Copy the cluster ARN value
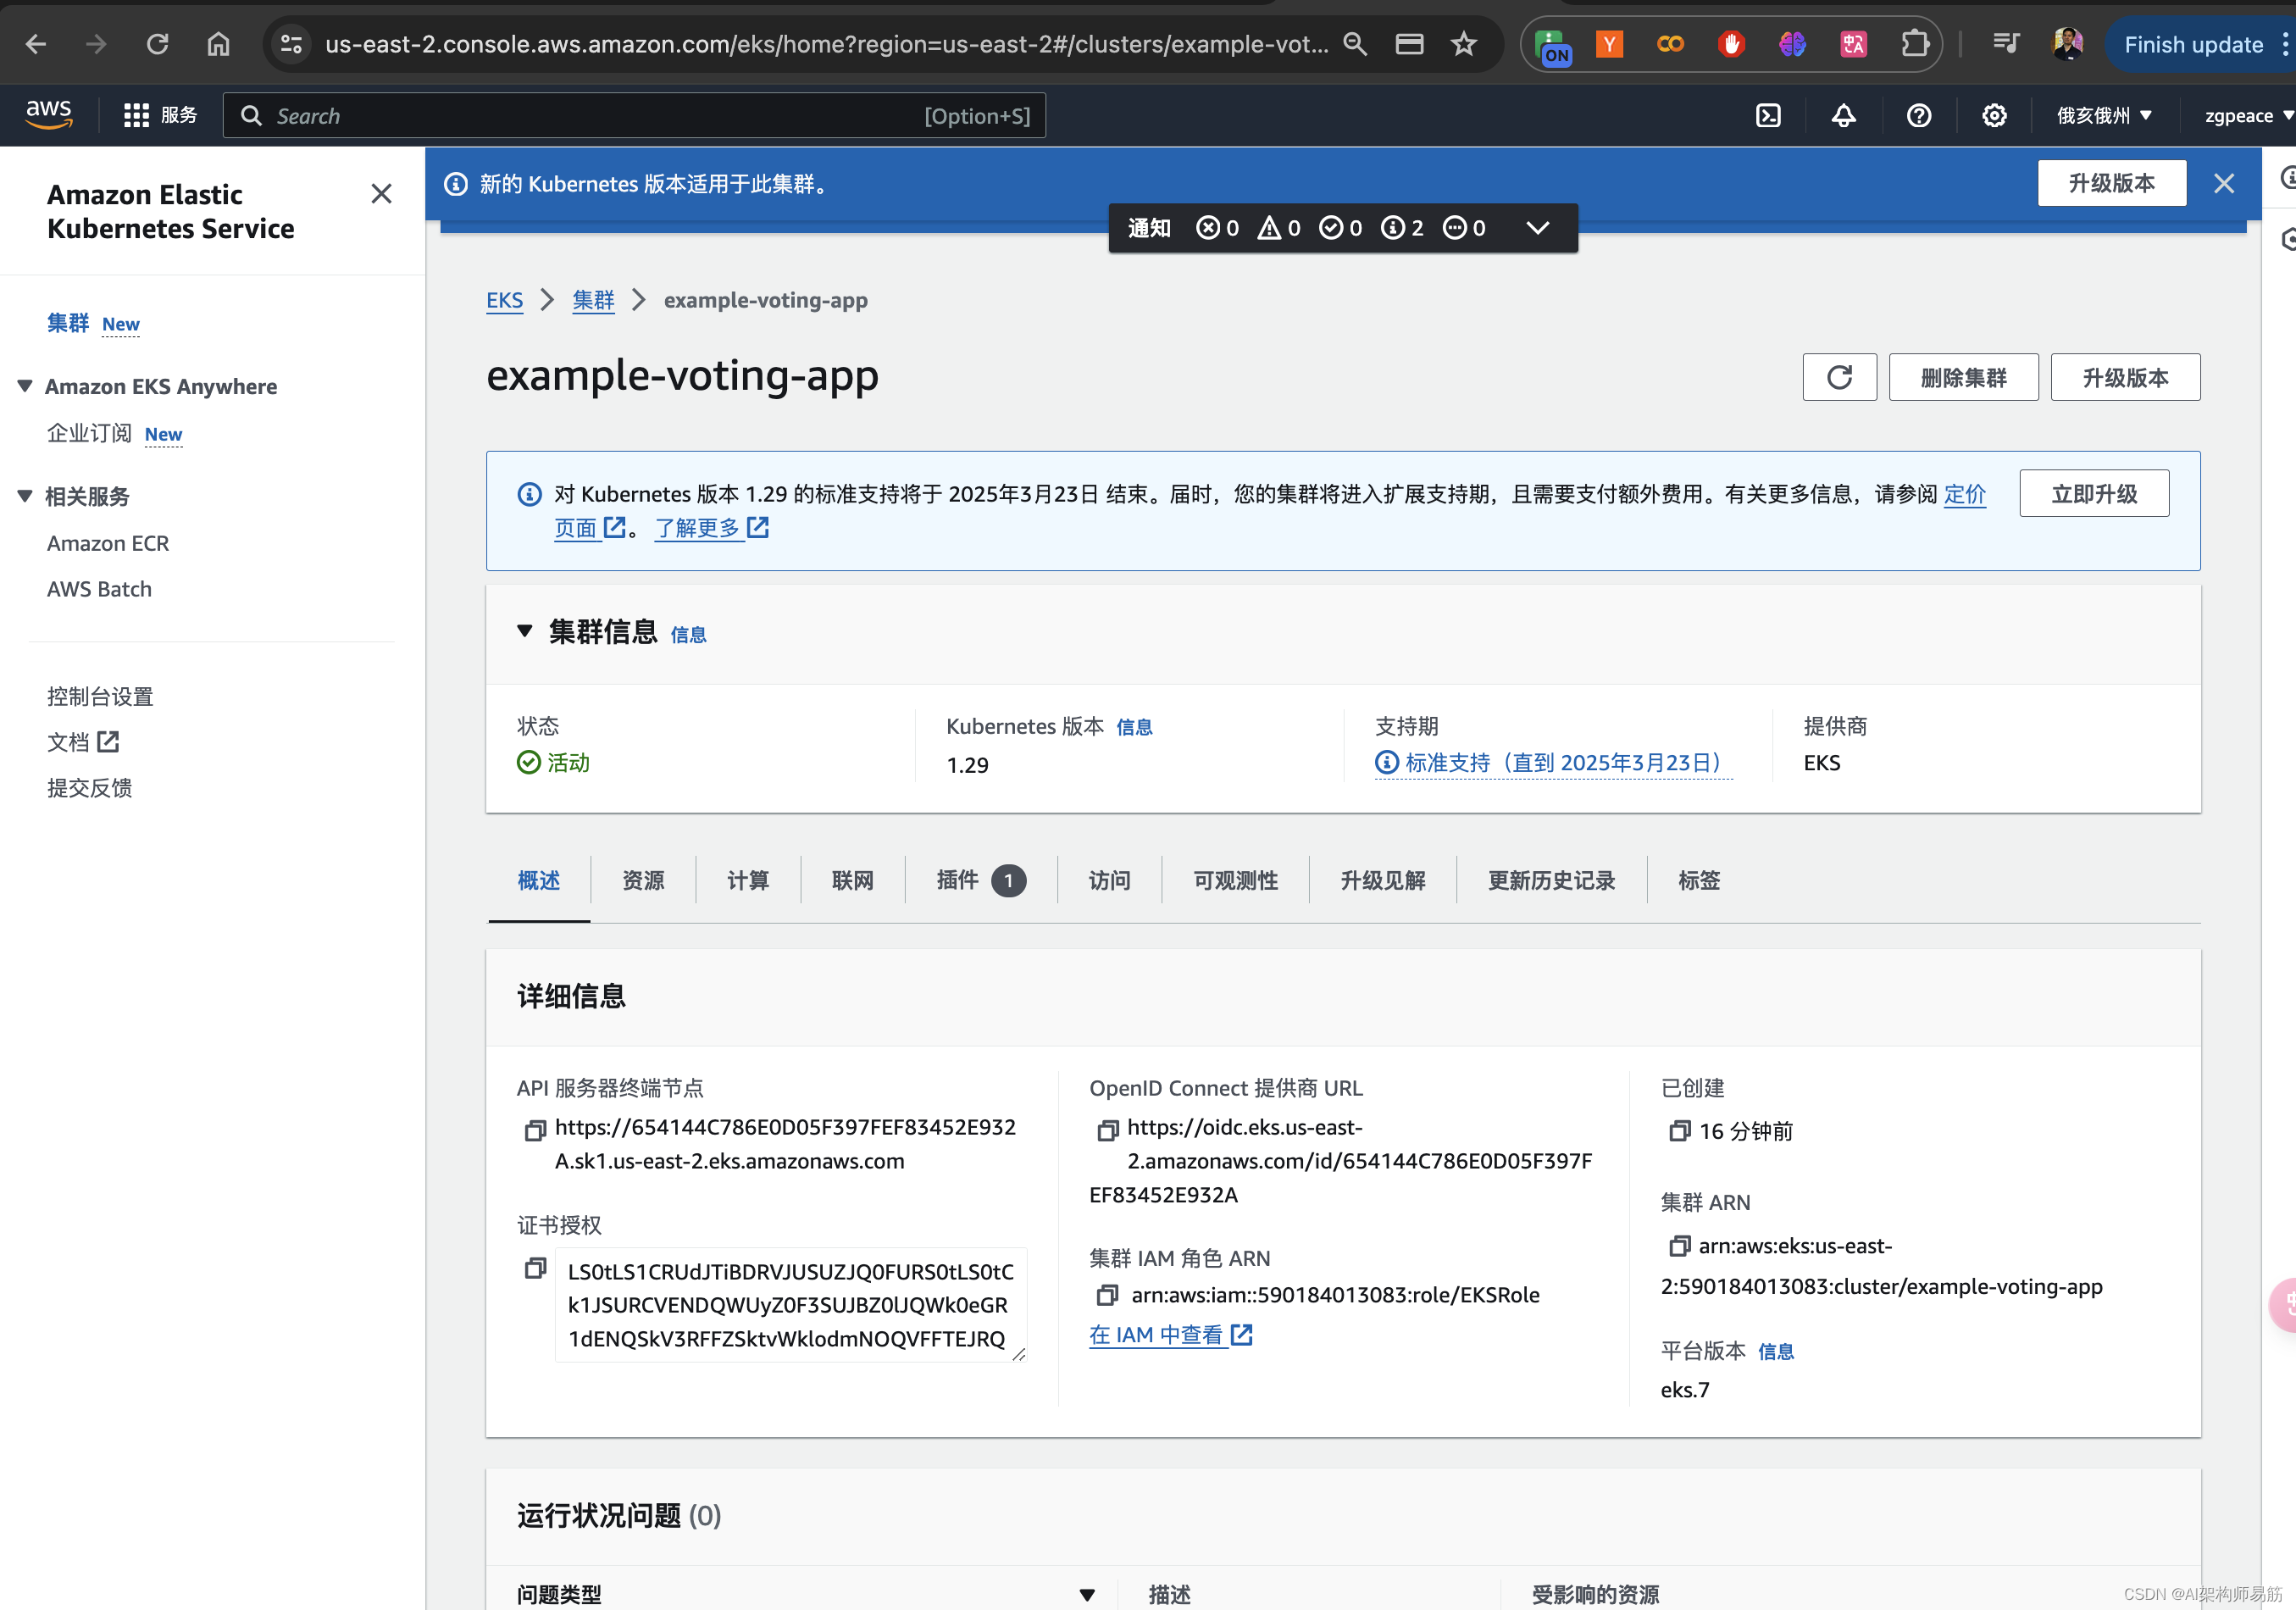Image resolution: width=2296 pixels, height=1610 pixels. pyautogui.click(x=1679, y=1246)
